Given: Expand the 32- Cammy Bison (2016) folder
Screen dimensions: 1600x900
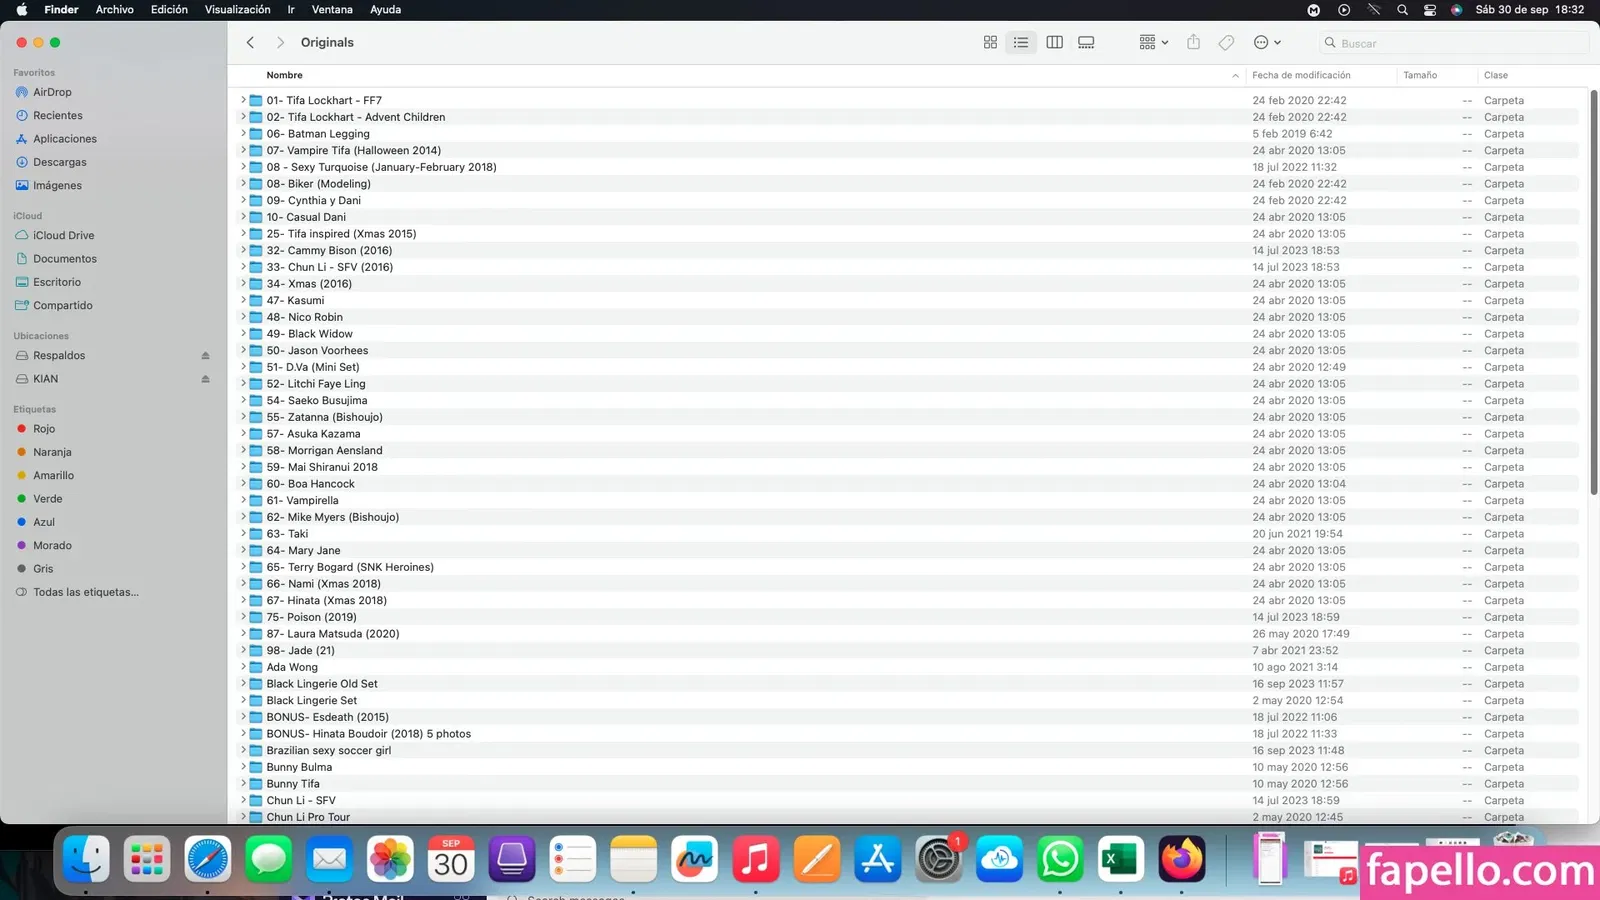Looking at the screenshot, I should 243,250.
